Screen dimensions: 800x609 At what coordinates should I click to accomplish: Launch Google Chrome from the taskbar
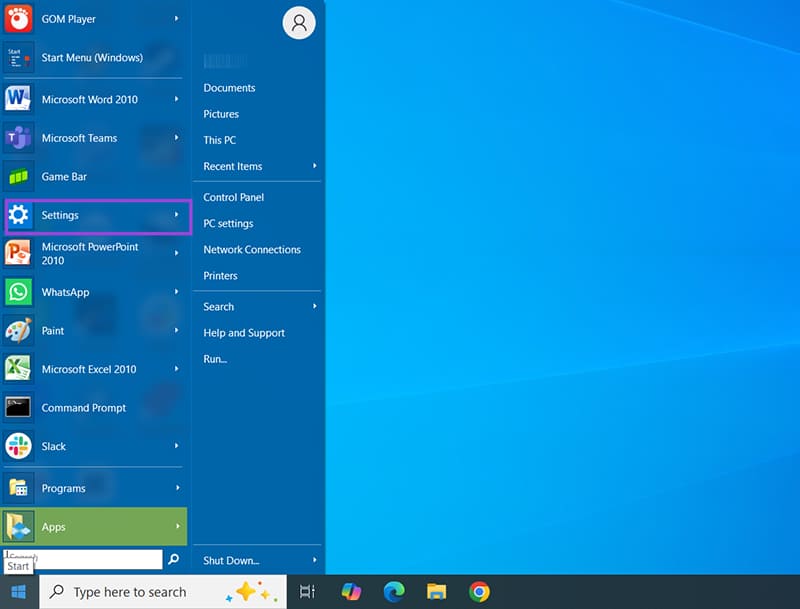(479, 592)
